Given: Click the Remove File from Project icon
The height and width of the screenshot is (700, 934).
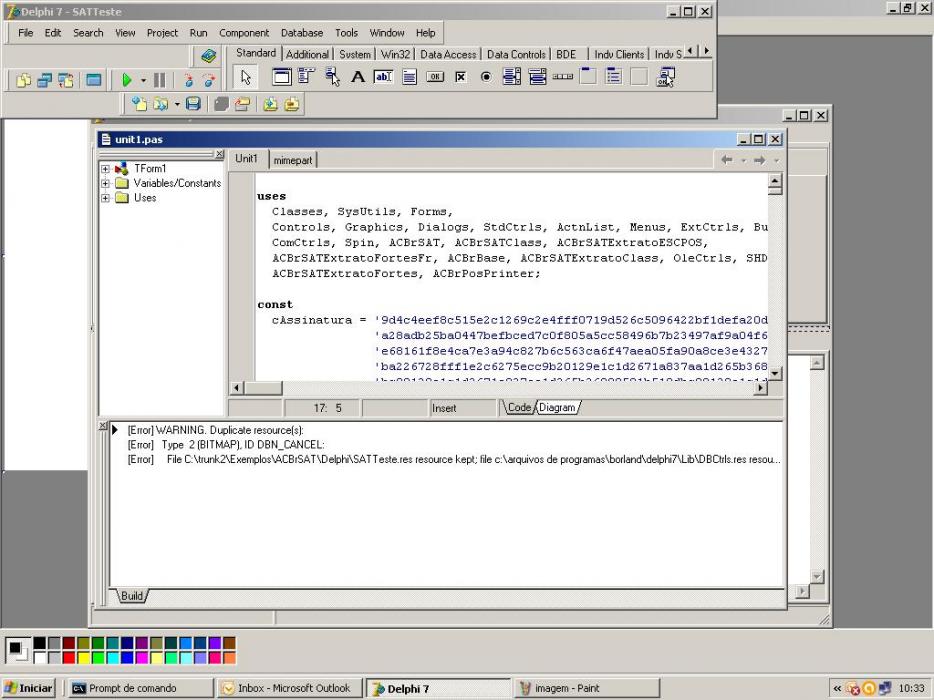Looking at the screenshot, I should coord(292,104).
